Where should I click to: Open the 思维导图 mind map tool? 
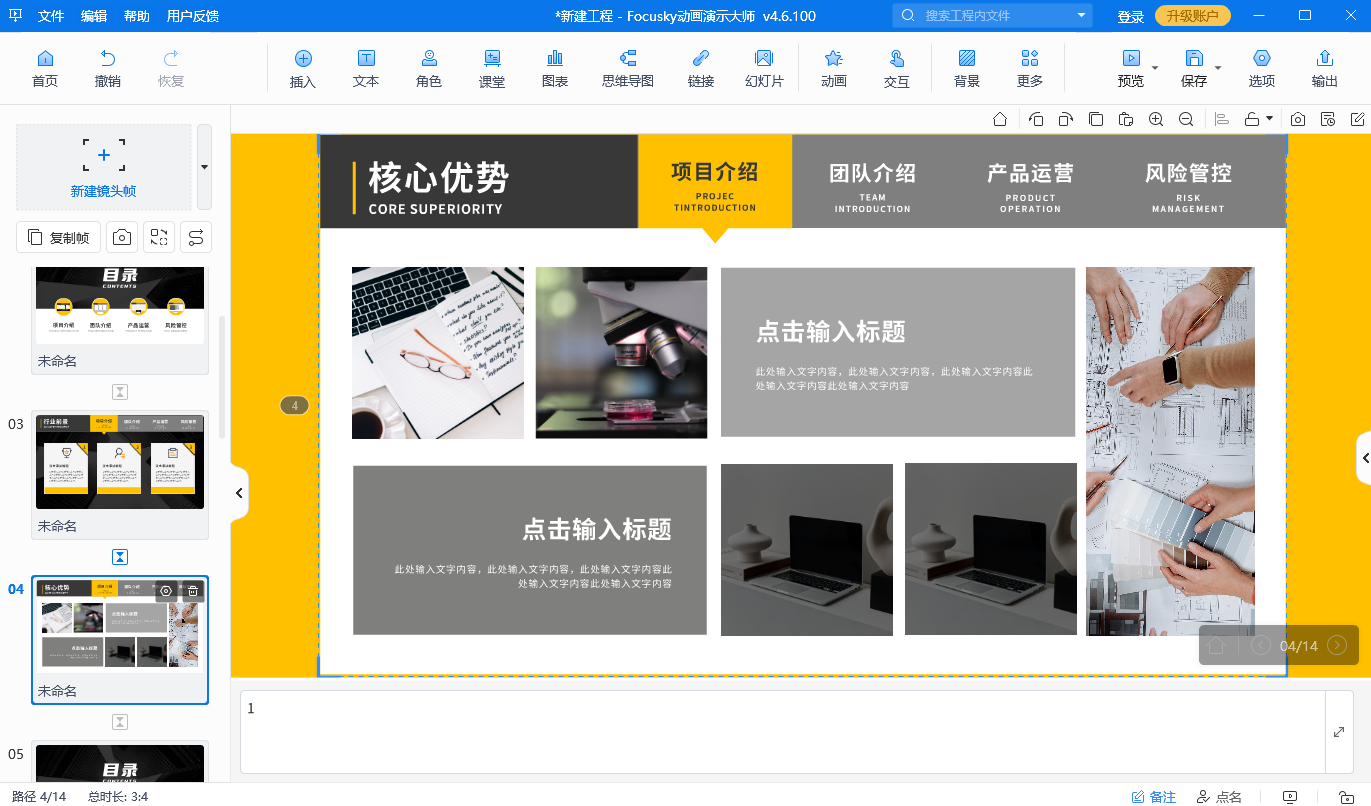pos(628,68)
